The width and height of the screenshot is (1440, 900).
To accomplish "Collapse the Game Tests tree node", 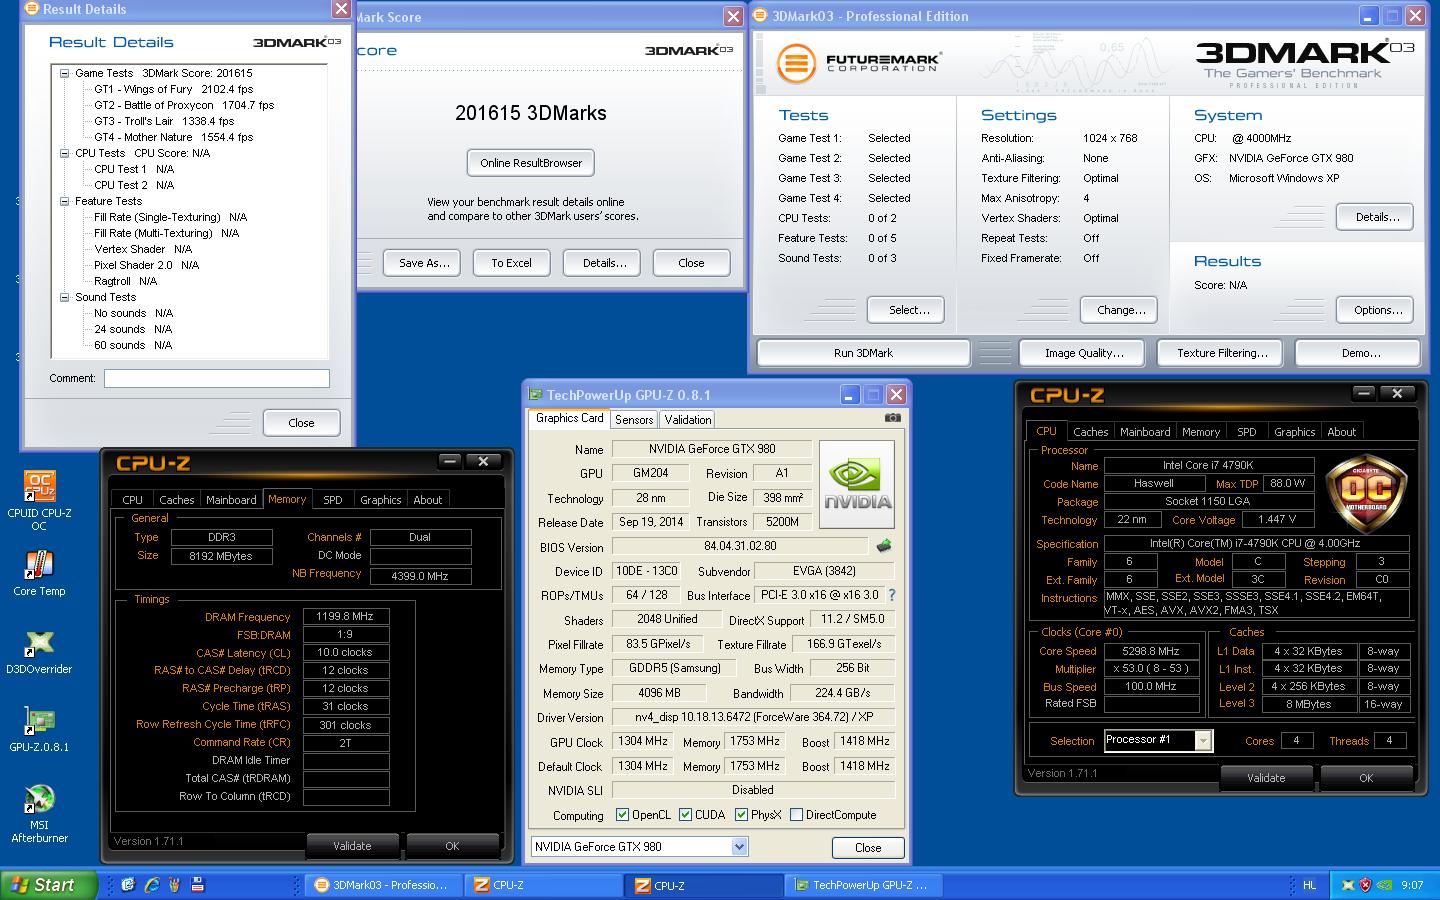I will [64, 73].
